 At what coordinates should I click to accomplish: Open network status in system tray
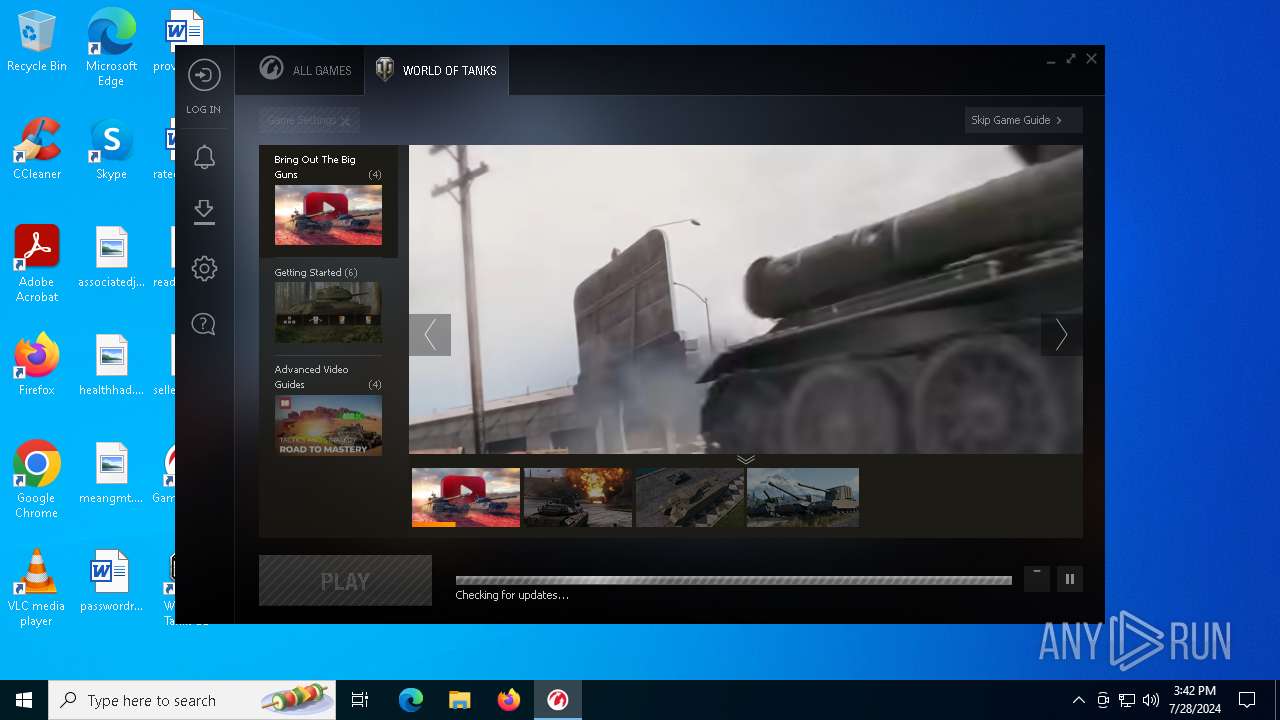(x=1127, y=700)
